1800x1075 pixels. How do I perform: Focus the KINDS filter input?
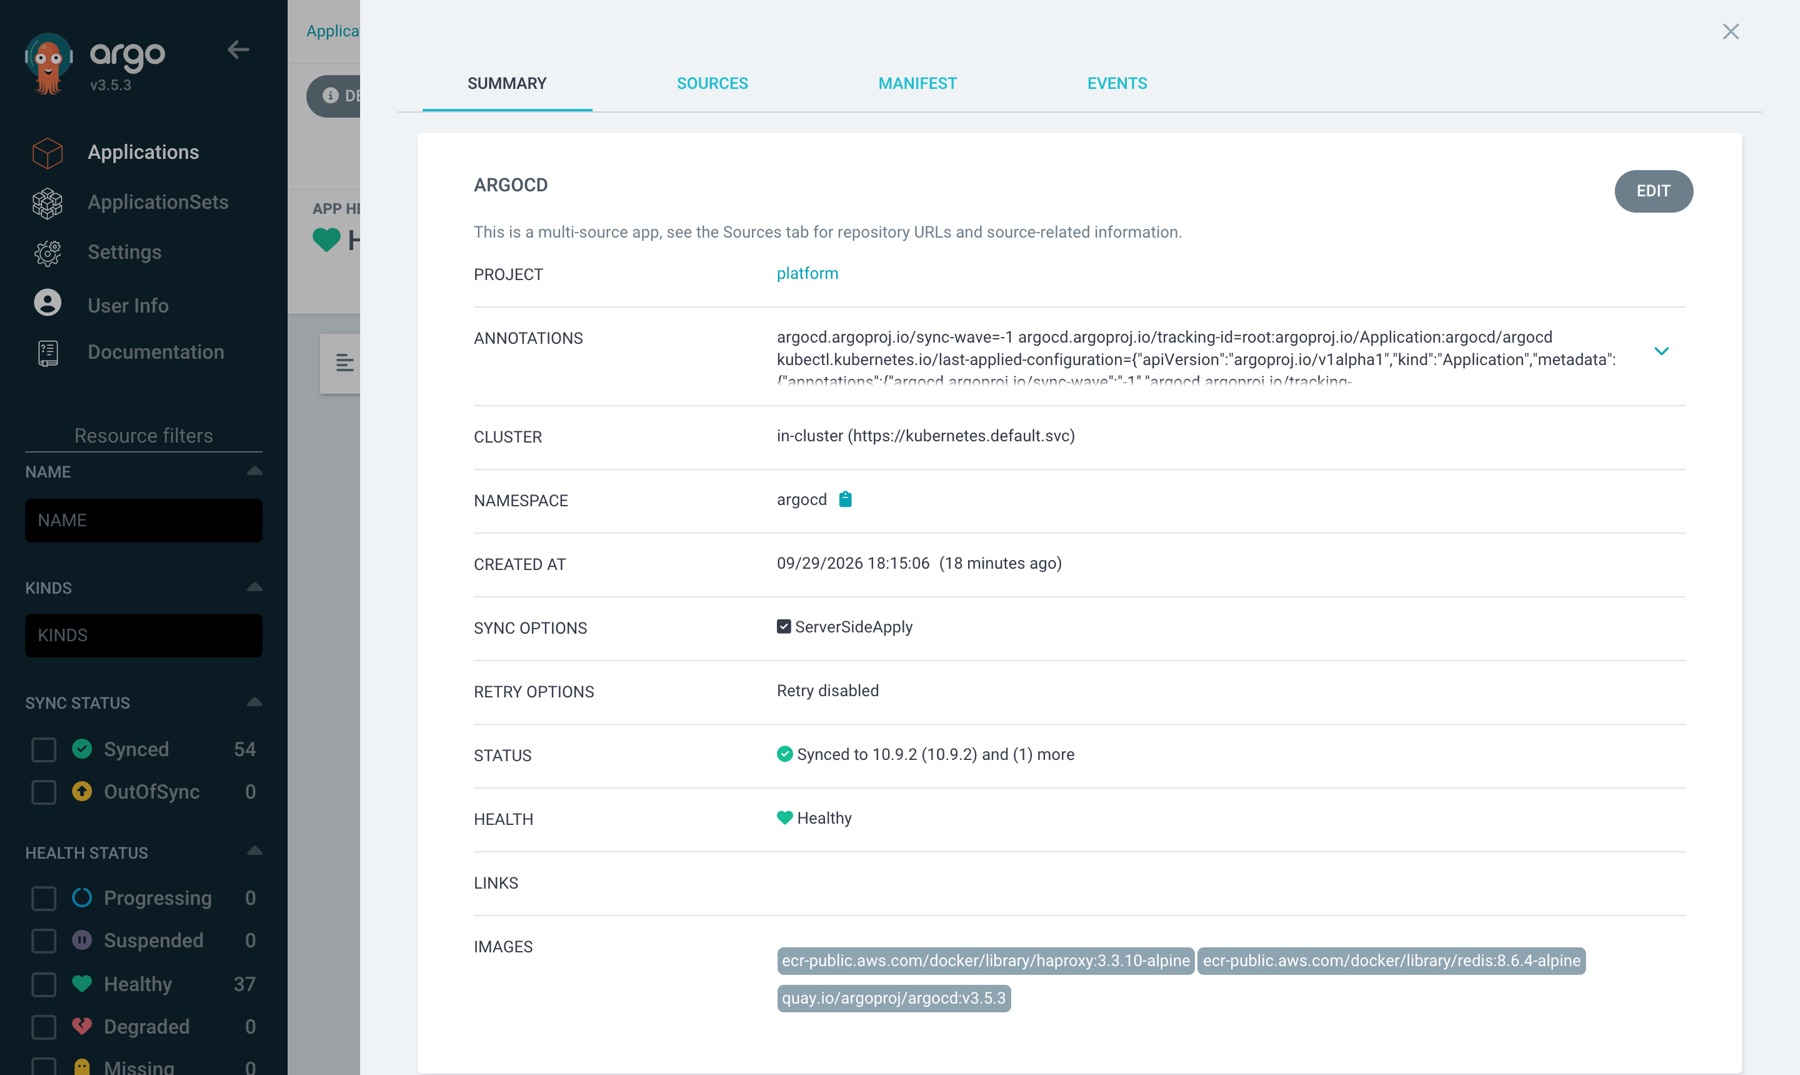tap(144, 635)
